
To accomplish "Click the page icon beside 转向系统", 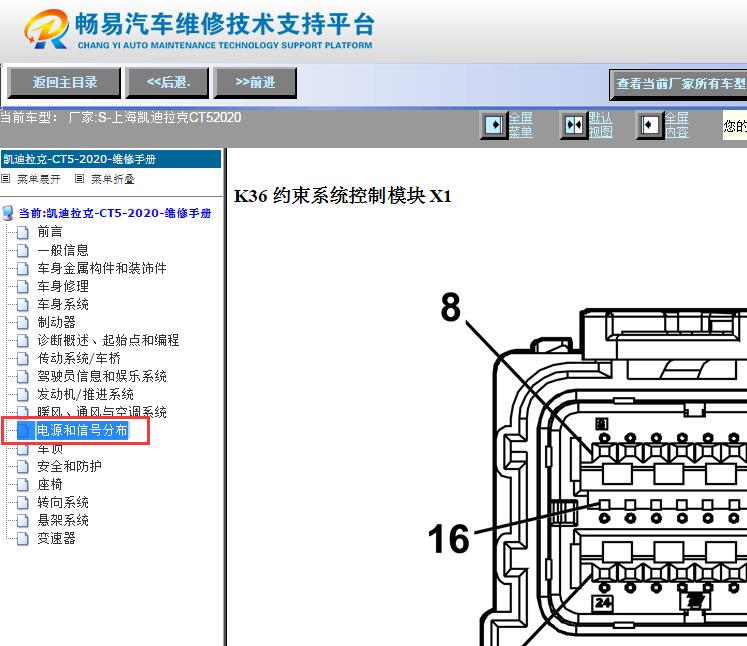I will (x=23, y=503).
